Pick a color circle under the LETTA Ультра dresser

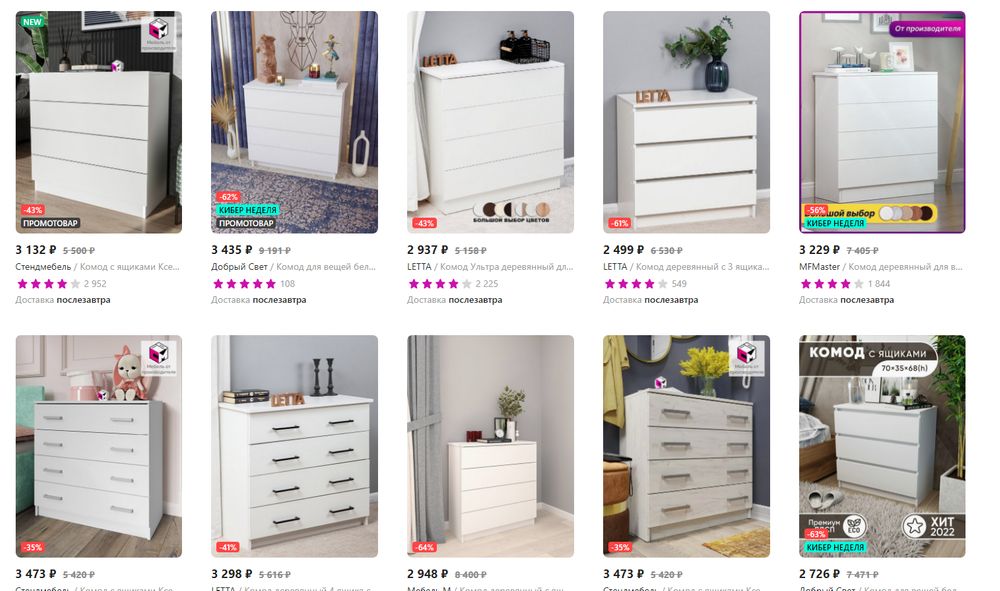point(511,209)
